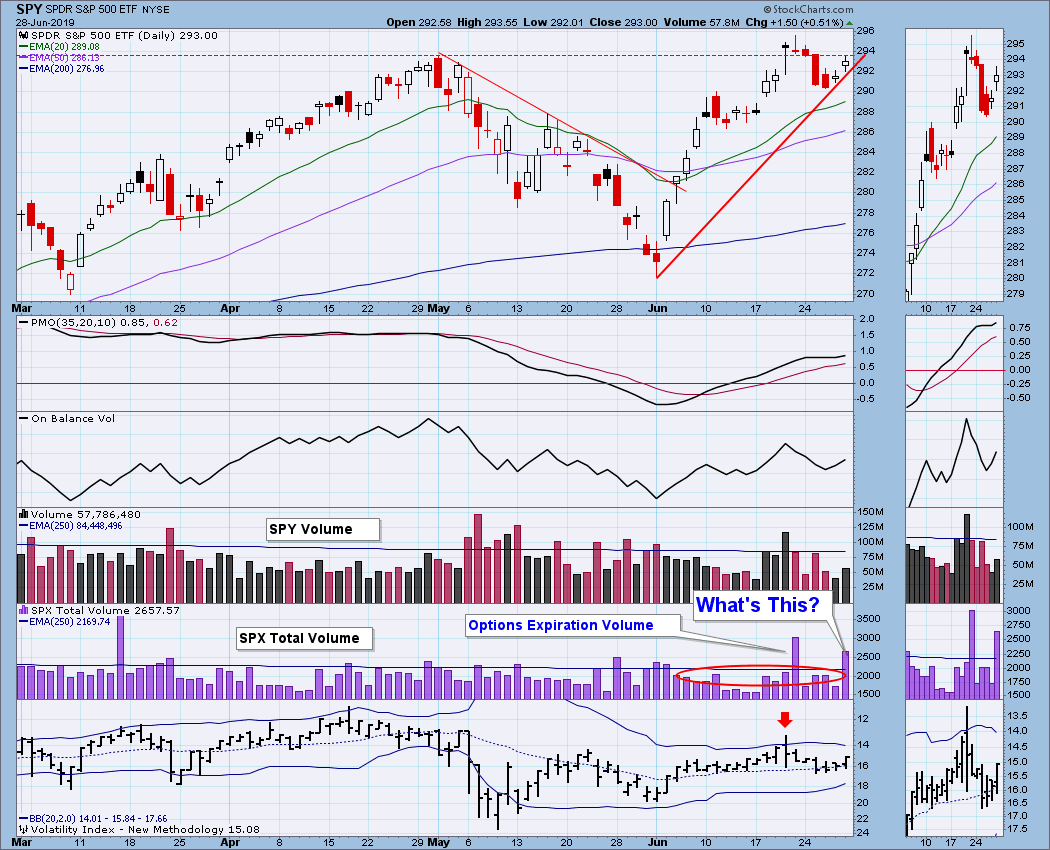Click the 28-Jun-2019 date

tap(46, 22)
